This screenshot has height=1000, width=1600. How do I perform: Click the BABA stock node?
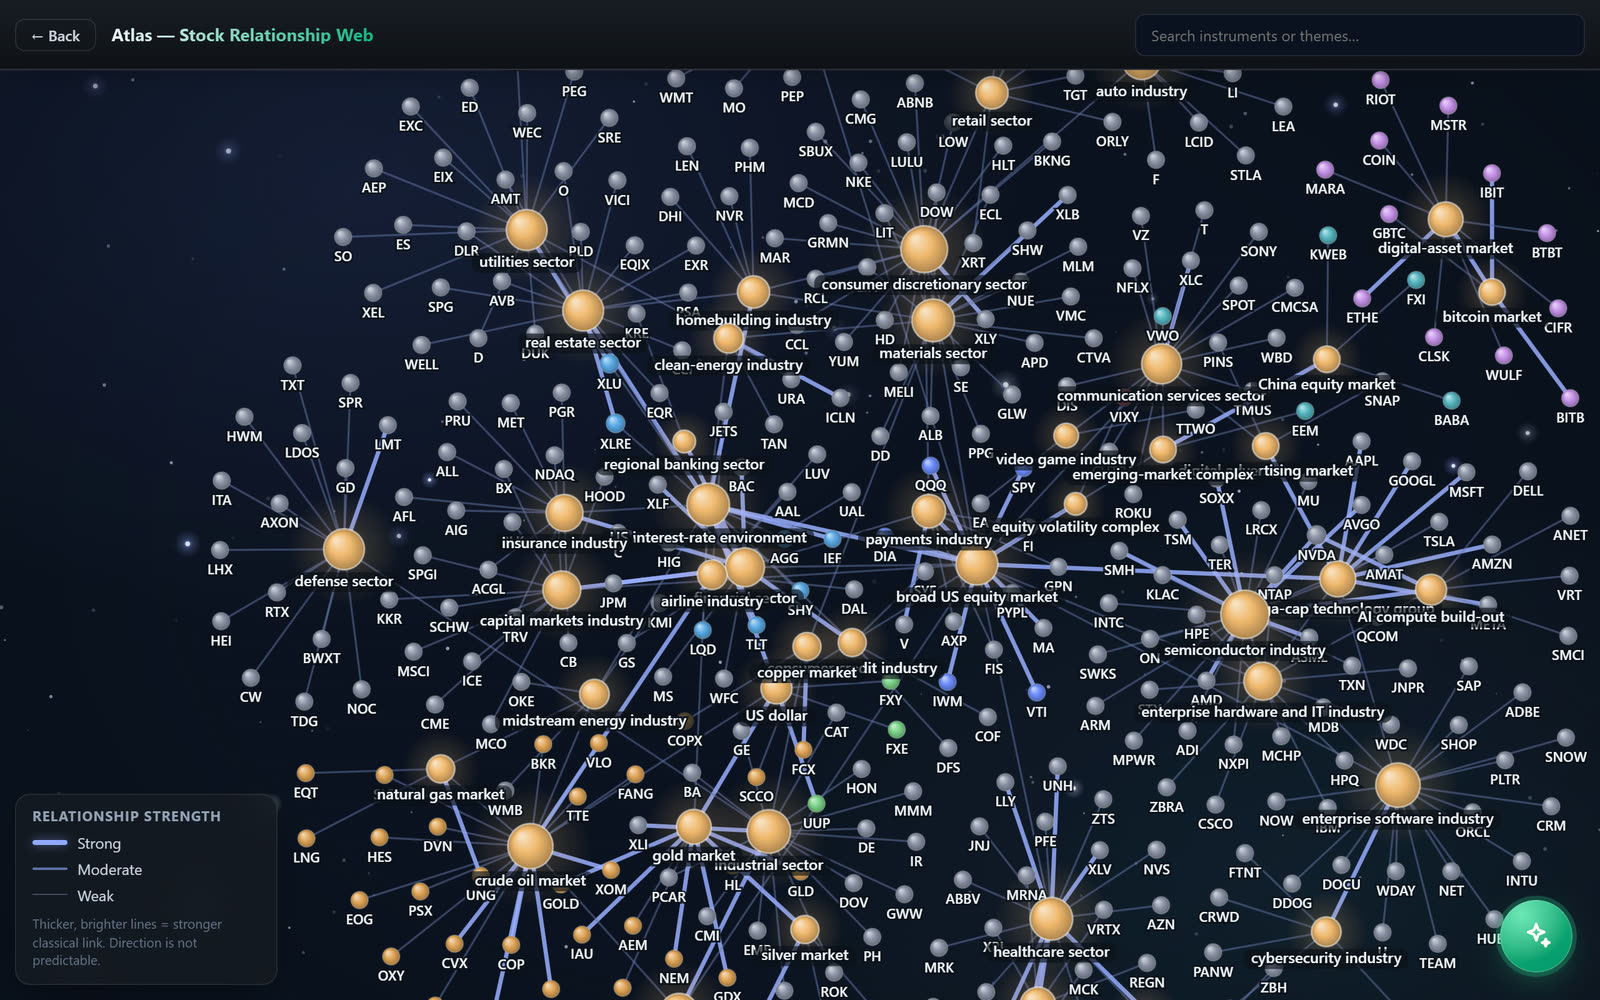tap(1451, 401)
